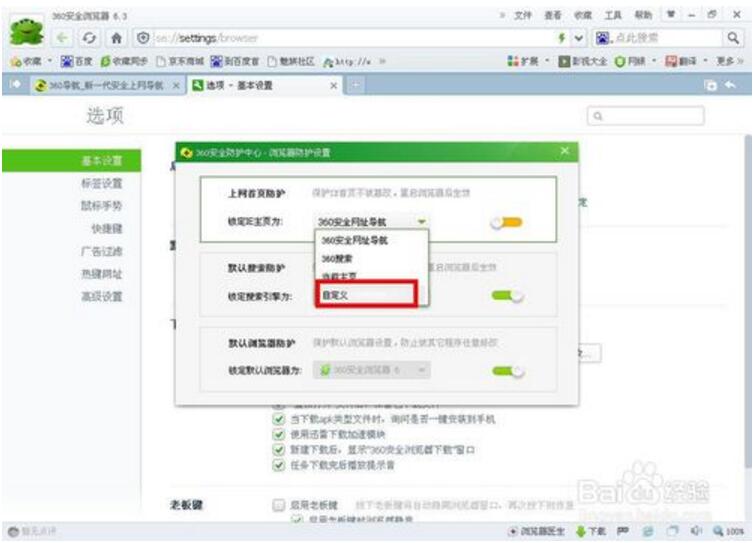
Task: Click the 收藏同步 bookmark sync item
Action: click(124, 61)
